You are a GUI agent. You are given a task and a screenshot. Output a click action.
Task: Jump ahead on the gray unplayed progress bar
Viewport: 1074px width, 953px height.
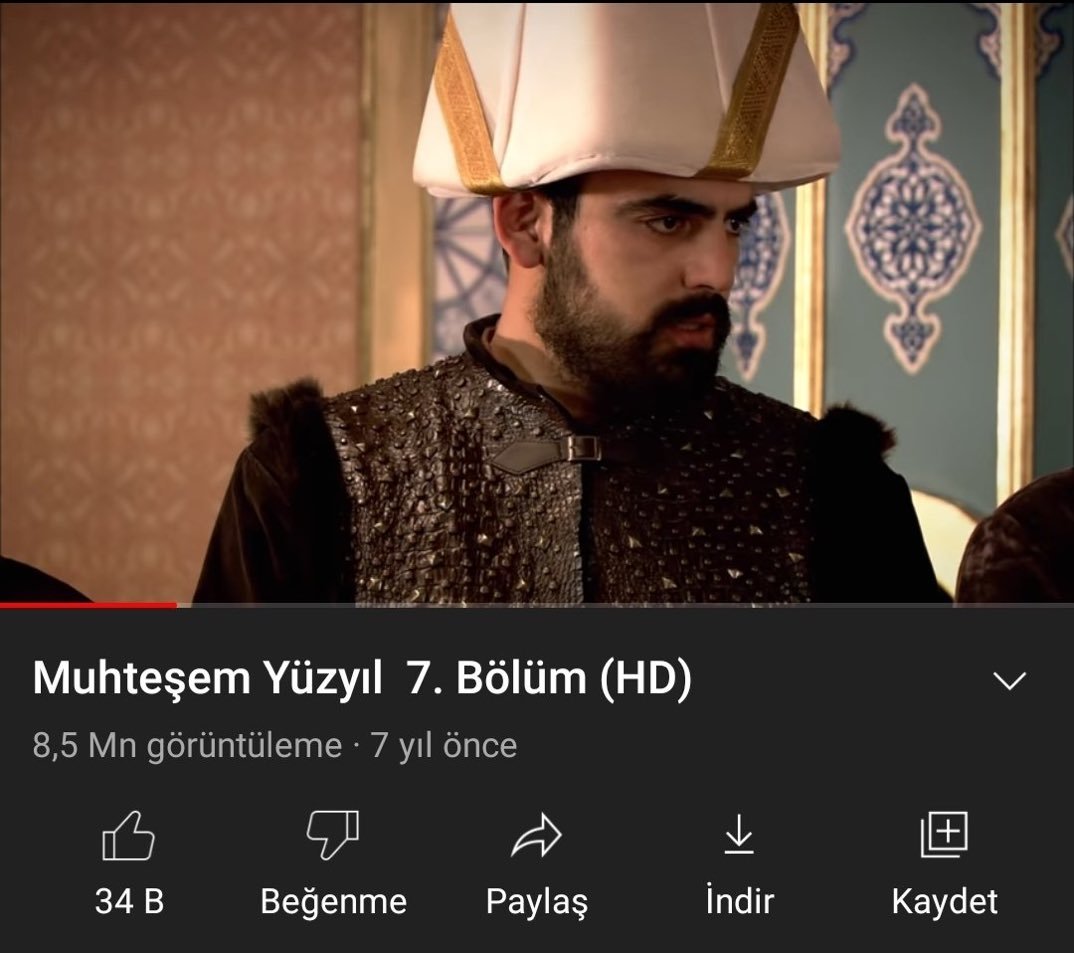[x=625, y=605]
